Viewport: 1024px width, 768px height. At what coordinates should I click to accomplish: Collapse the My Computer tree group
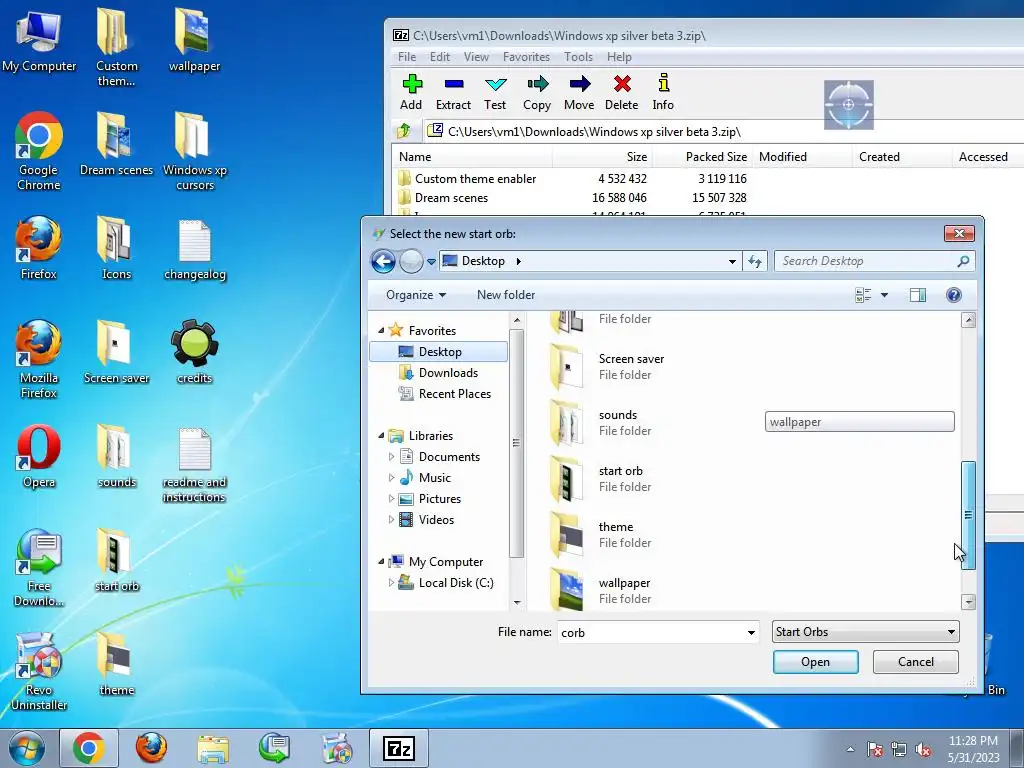381,562
